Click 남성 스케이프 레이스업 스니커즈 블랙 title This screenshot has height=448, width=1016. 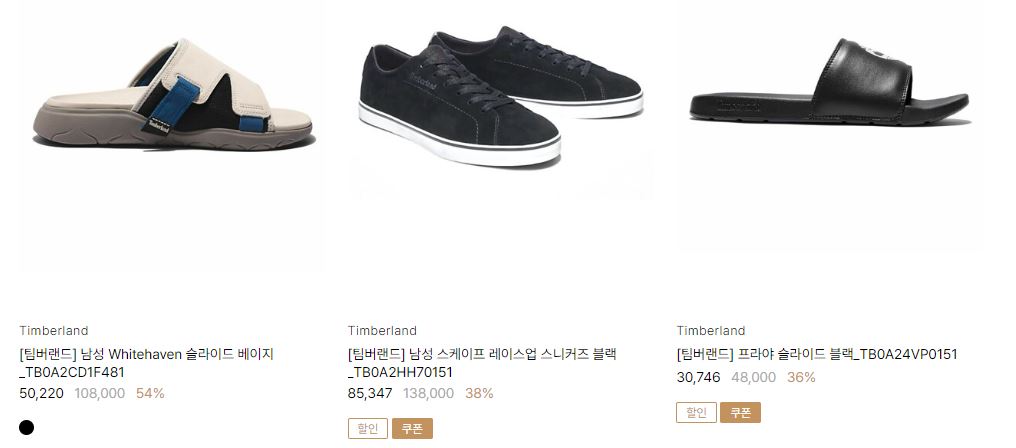(482, 363)
